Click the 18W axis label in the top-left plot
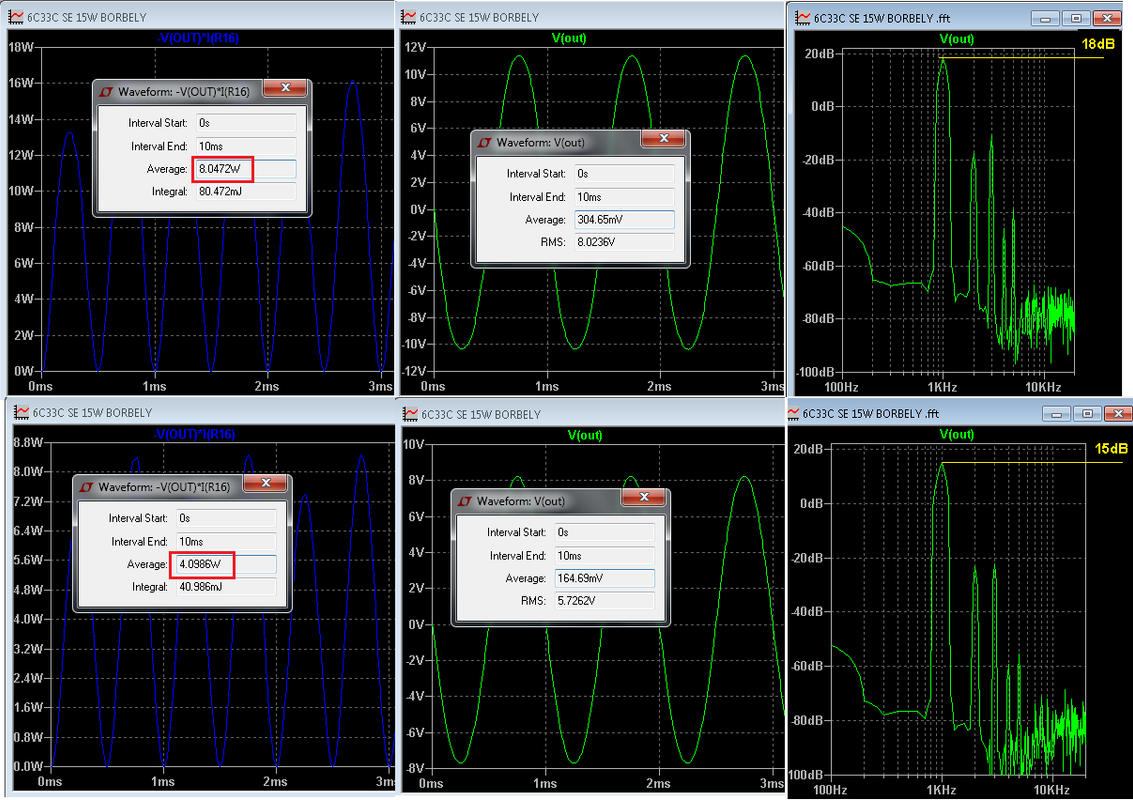The height and width of the screenshot is (800, 1133). pyautogui.click(x=21, y=47)
